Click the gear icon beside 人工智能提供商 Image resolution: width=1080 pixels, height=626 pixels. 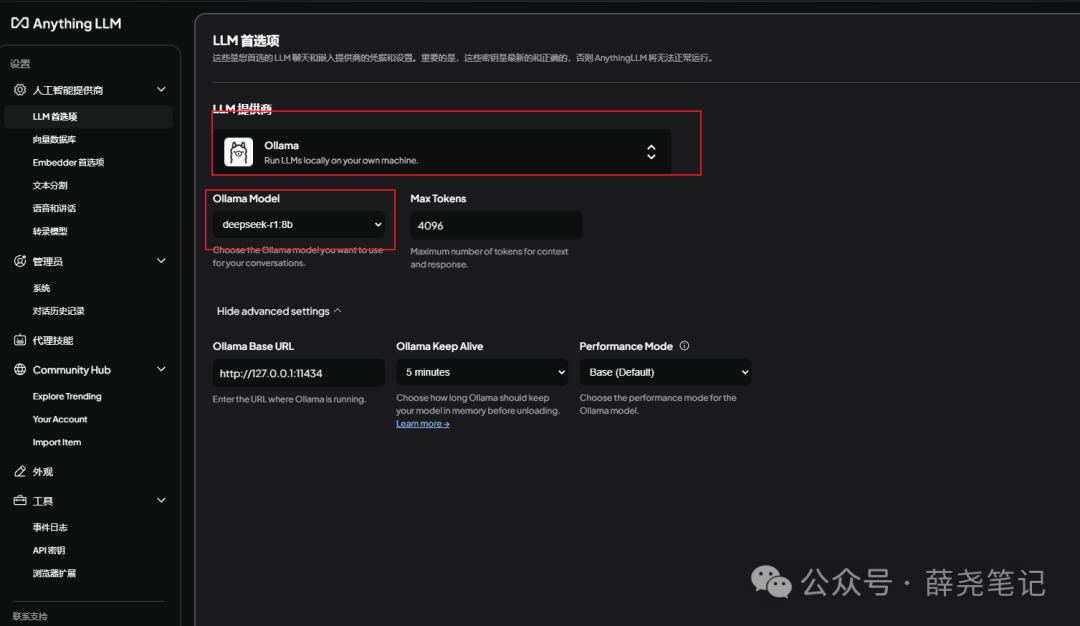(x=20, y=90)
